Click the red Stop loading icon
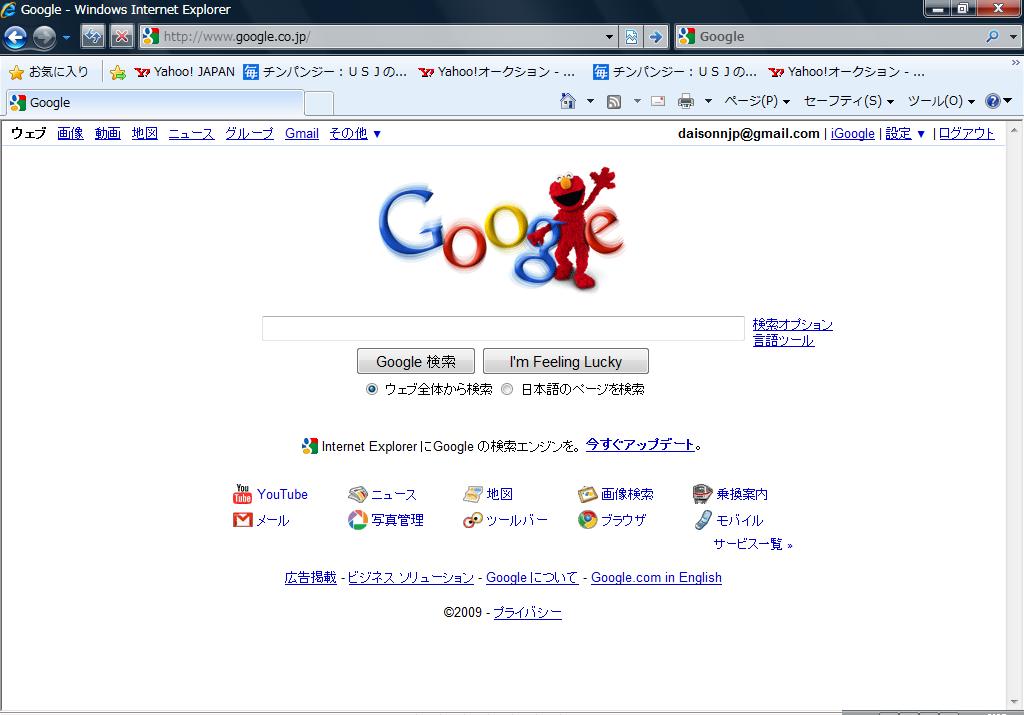 [x=121, y=37]
